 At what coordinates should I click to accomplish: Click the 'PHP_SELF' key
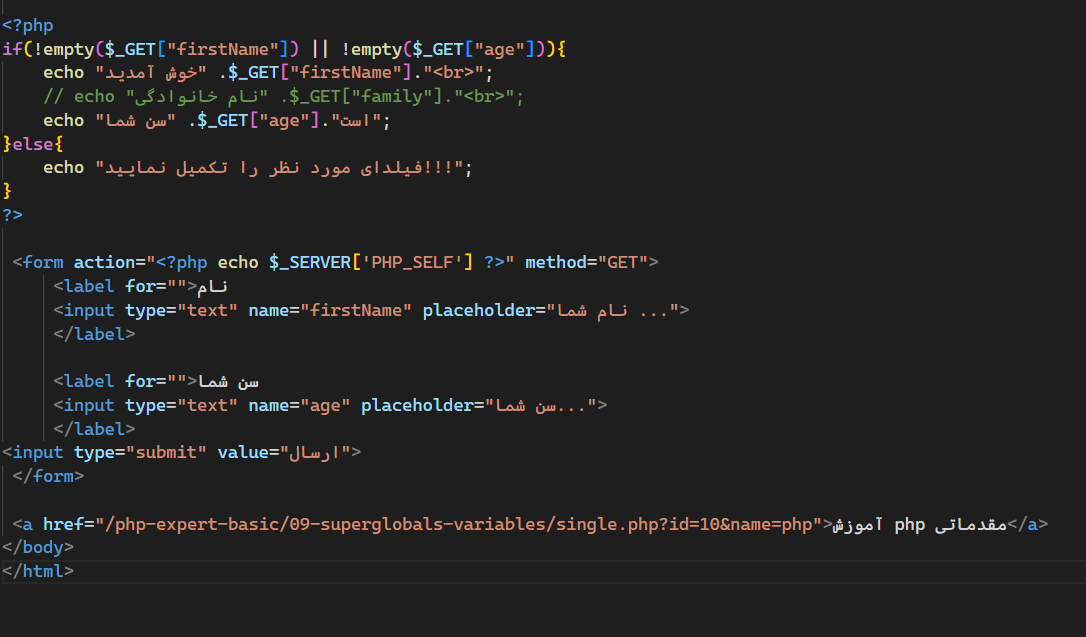pos(412,262)
